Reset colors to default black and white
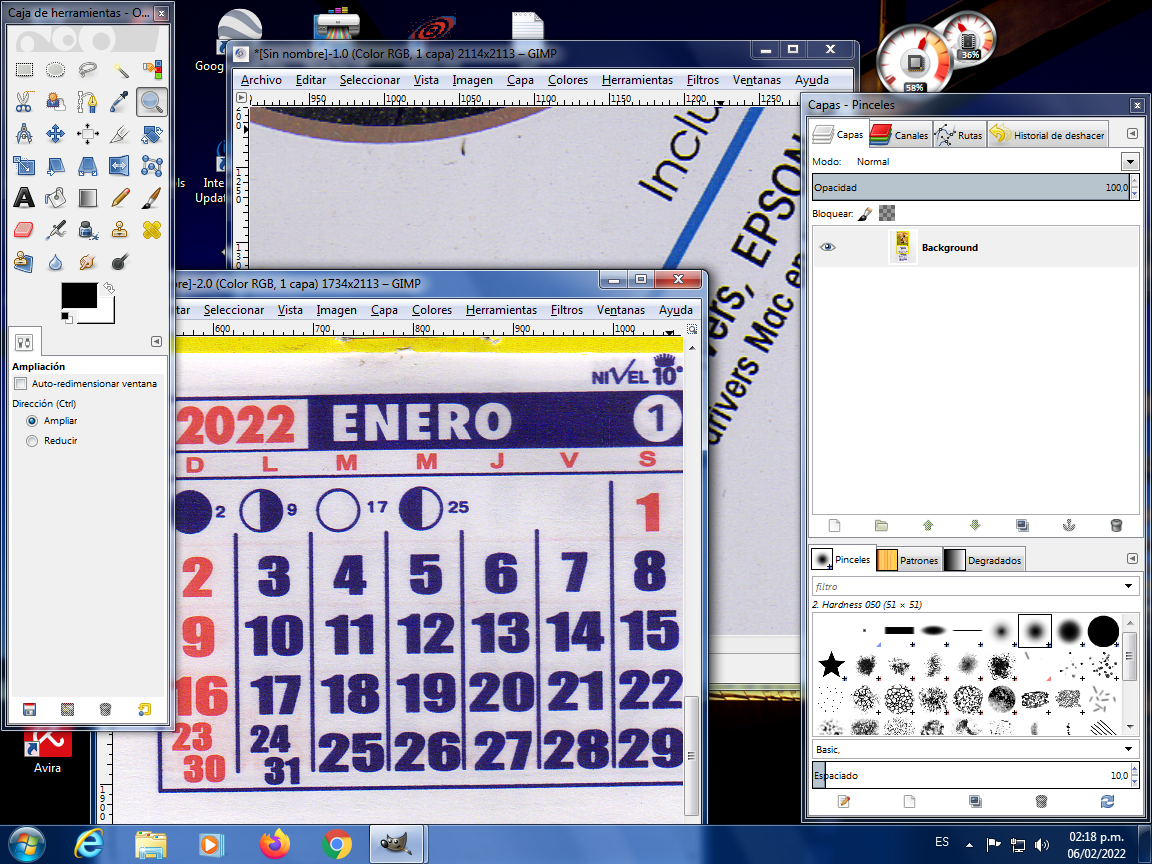This screenshot has width=1152, height=864. coord(67,317)
